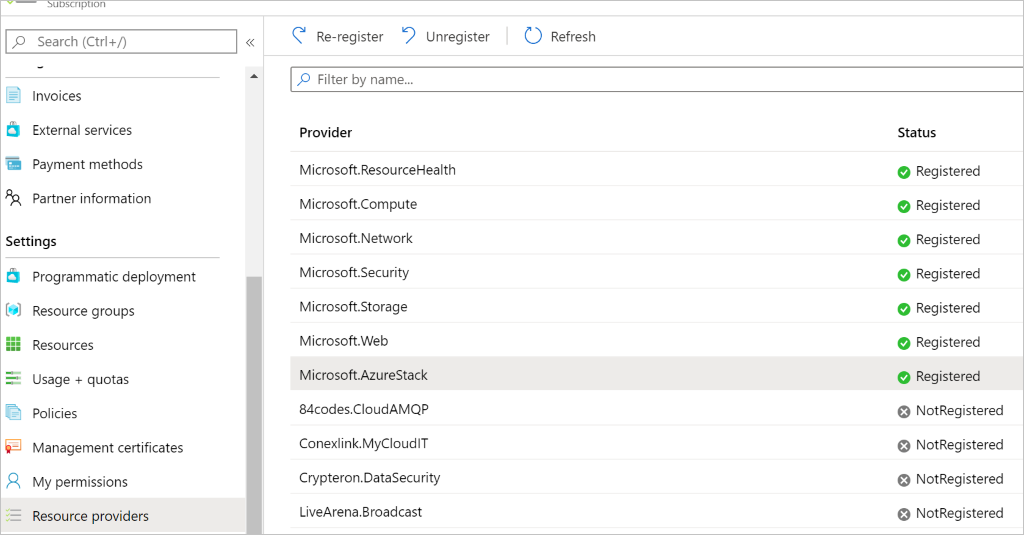Click in the Filter by name field
This screenshot has height=535, width=1024.
pos(656,80)
